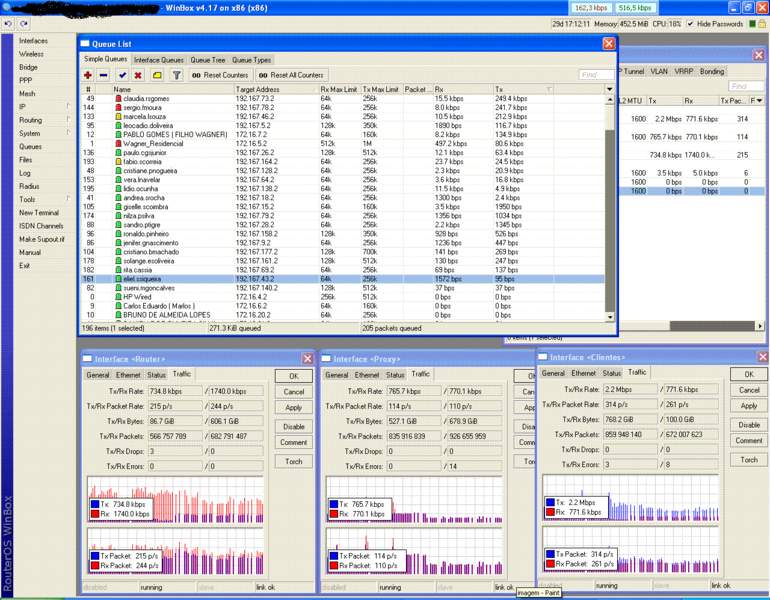The height and width of the screenshot is (600, 770).
Task: Toggle the Hide Passwords checkbox
Action: (x=691, y=23)
